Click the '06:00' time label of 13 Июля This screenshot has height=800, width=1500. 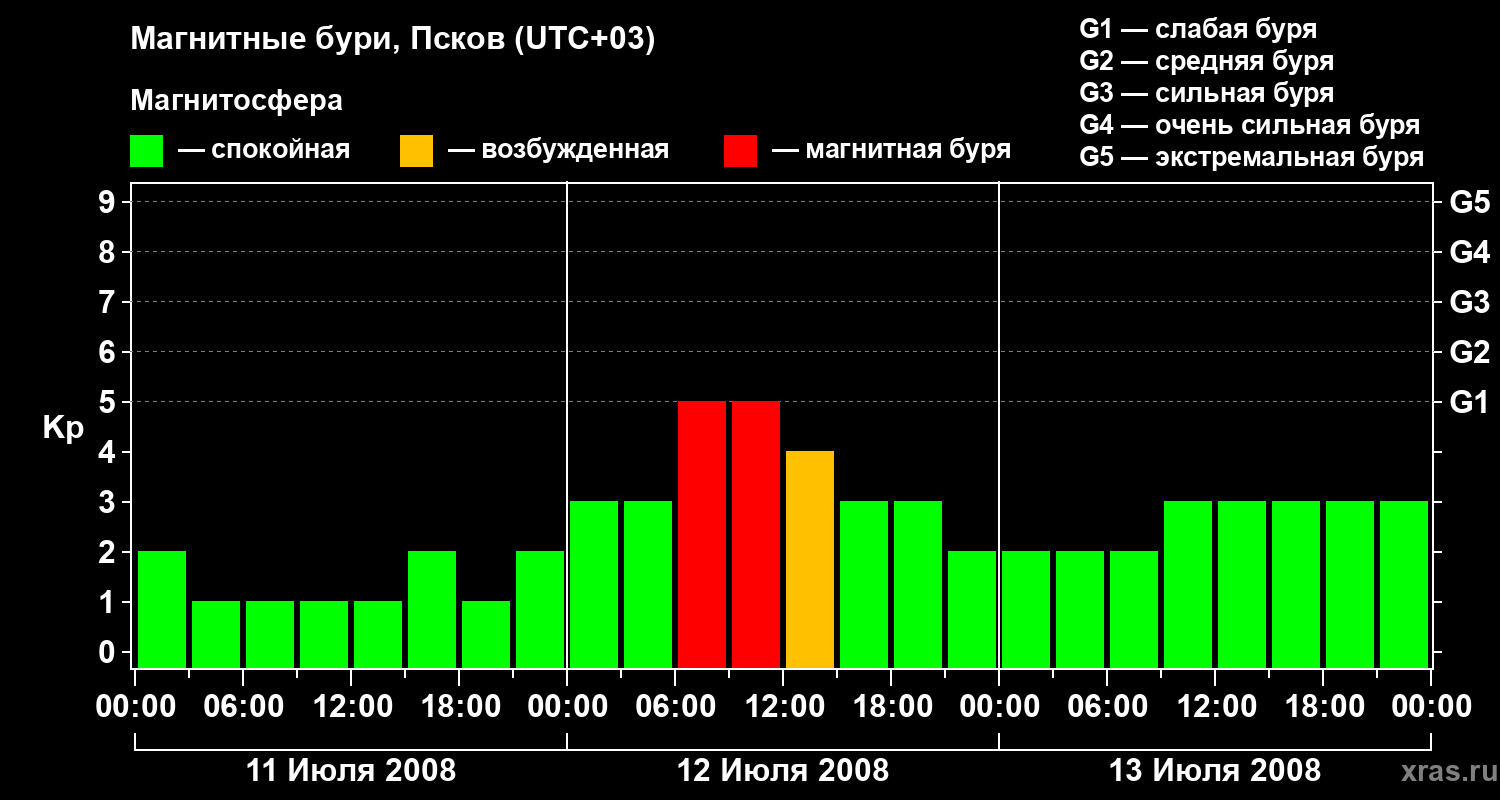point(1107,707)
